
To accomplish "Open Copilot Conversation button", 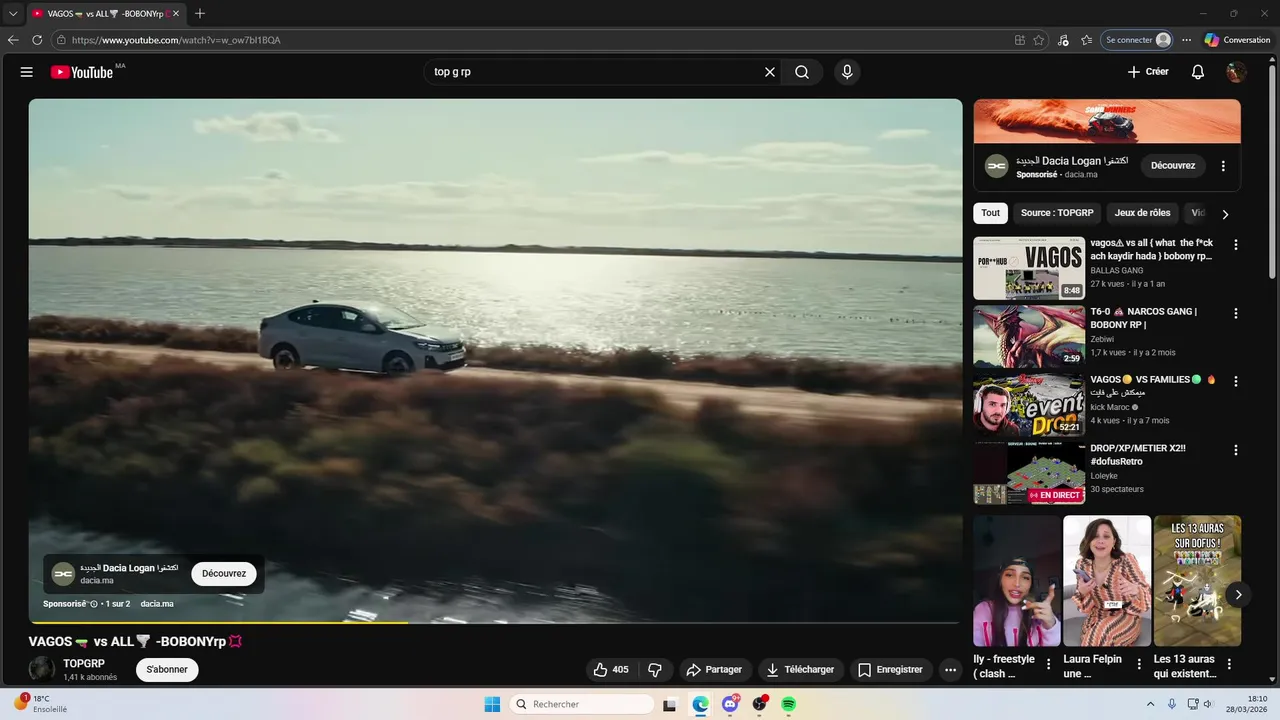I will click(x=1237, y=40).
